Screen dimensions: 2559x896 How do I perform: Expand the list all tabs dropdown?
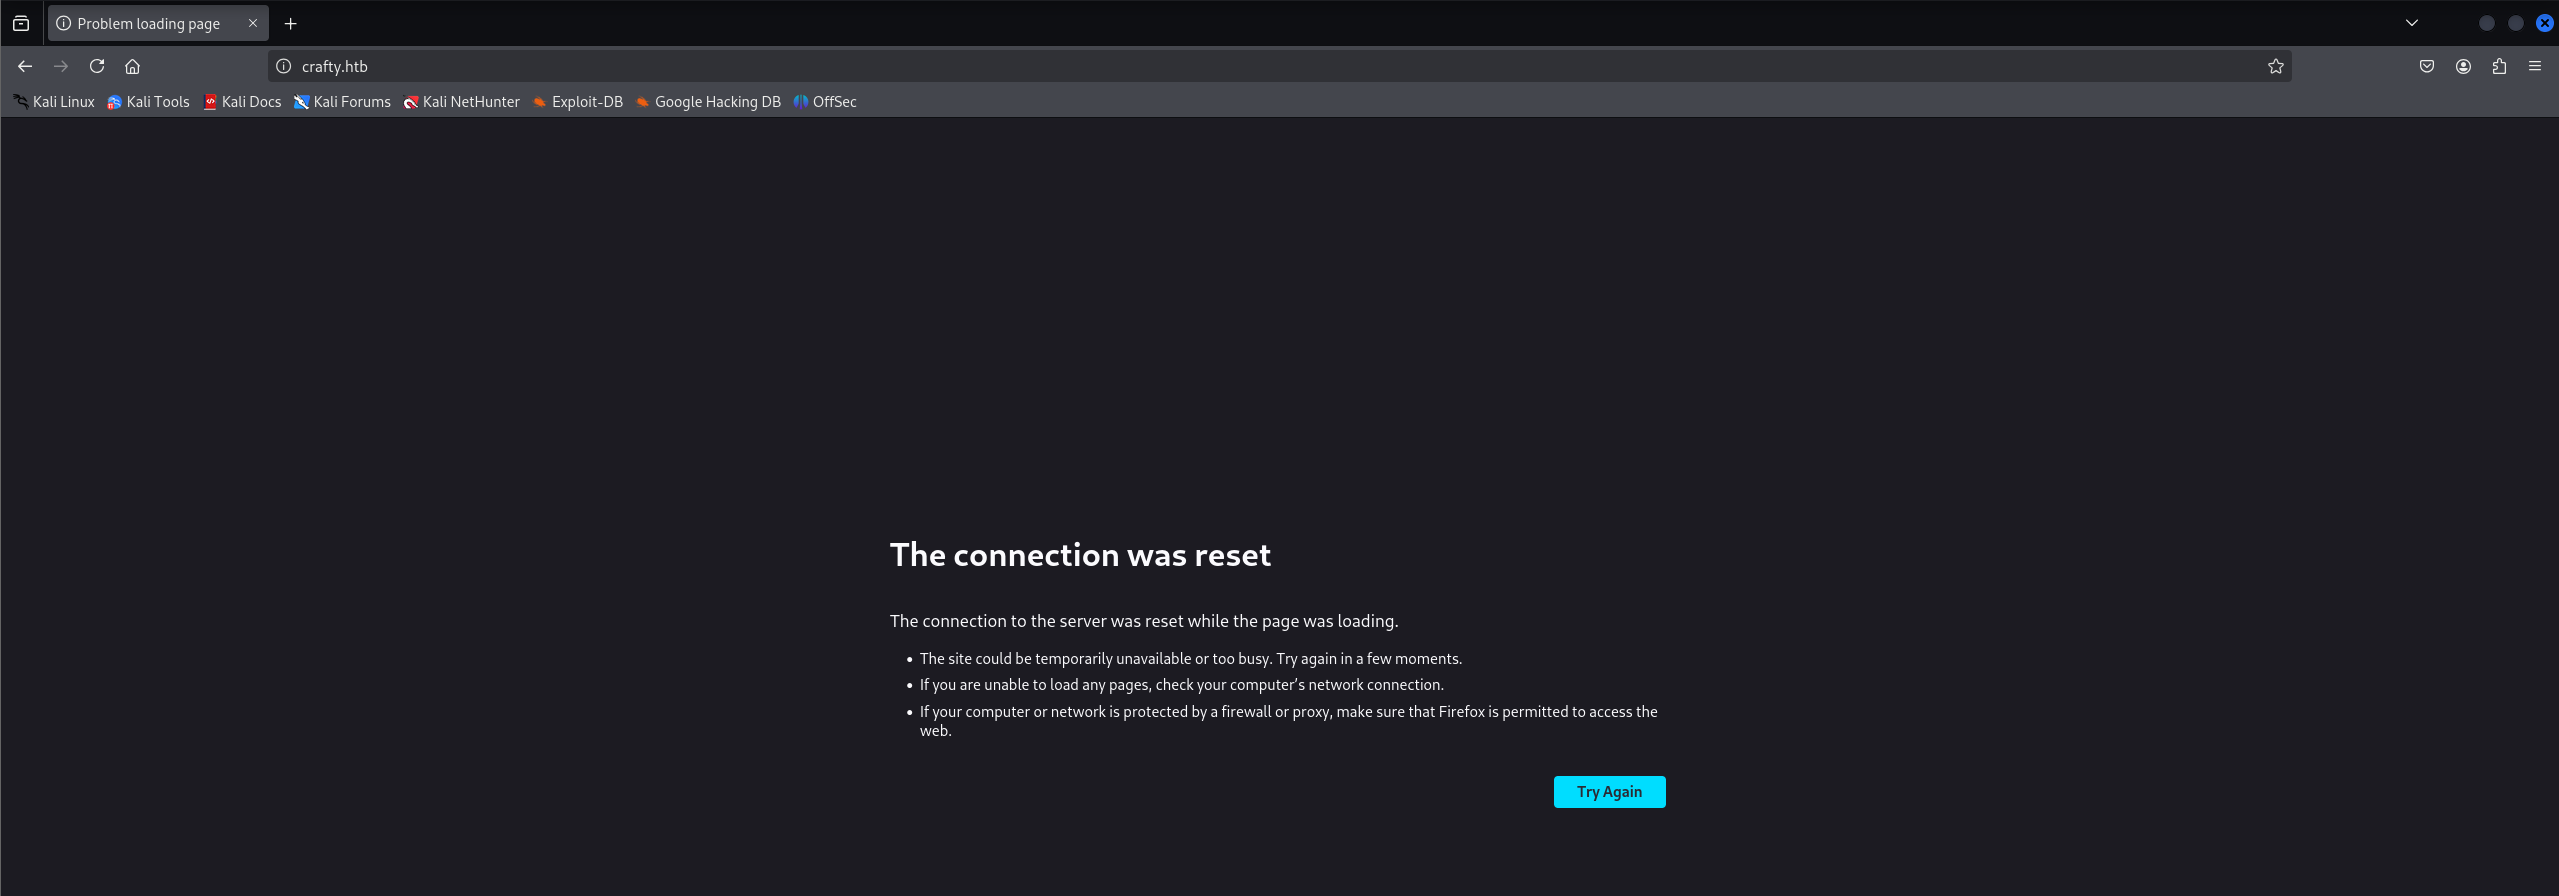[x=2412, y=23]
